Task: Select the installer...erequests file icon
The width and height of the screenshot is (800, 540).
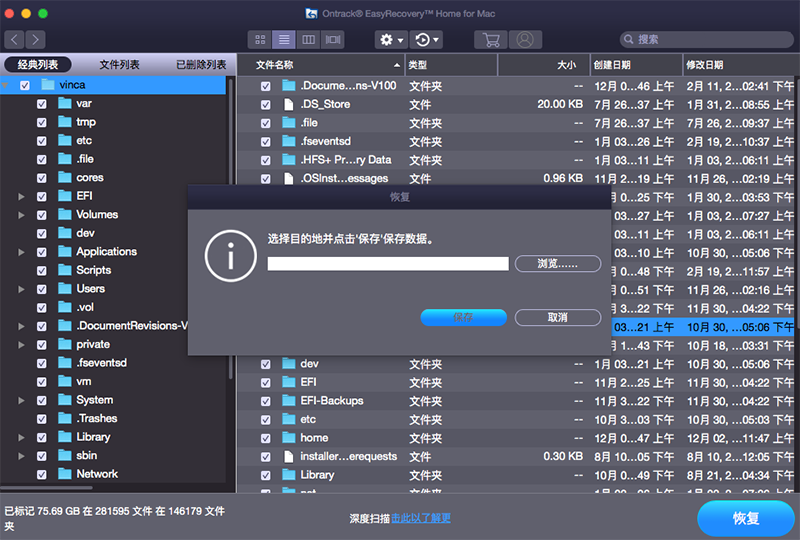Action: tap(289, 457)
